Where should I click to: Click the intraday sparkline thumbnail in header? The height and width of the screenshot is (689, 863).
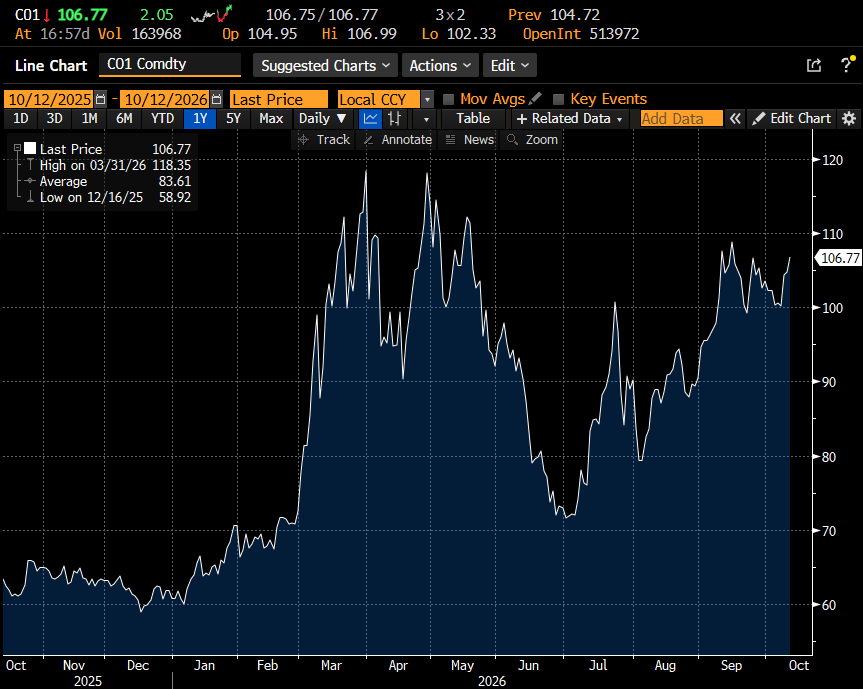(x=211, y=14)
